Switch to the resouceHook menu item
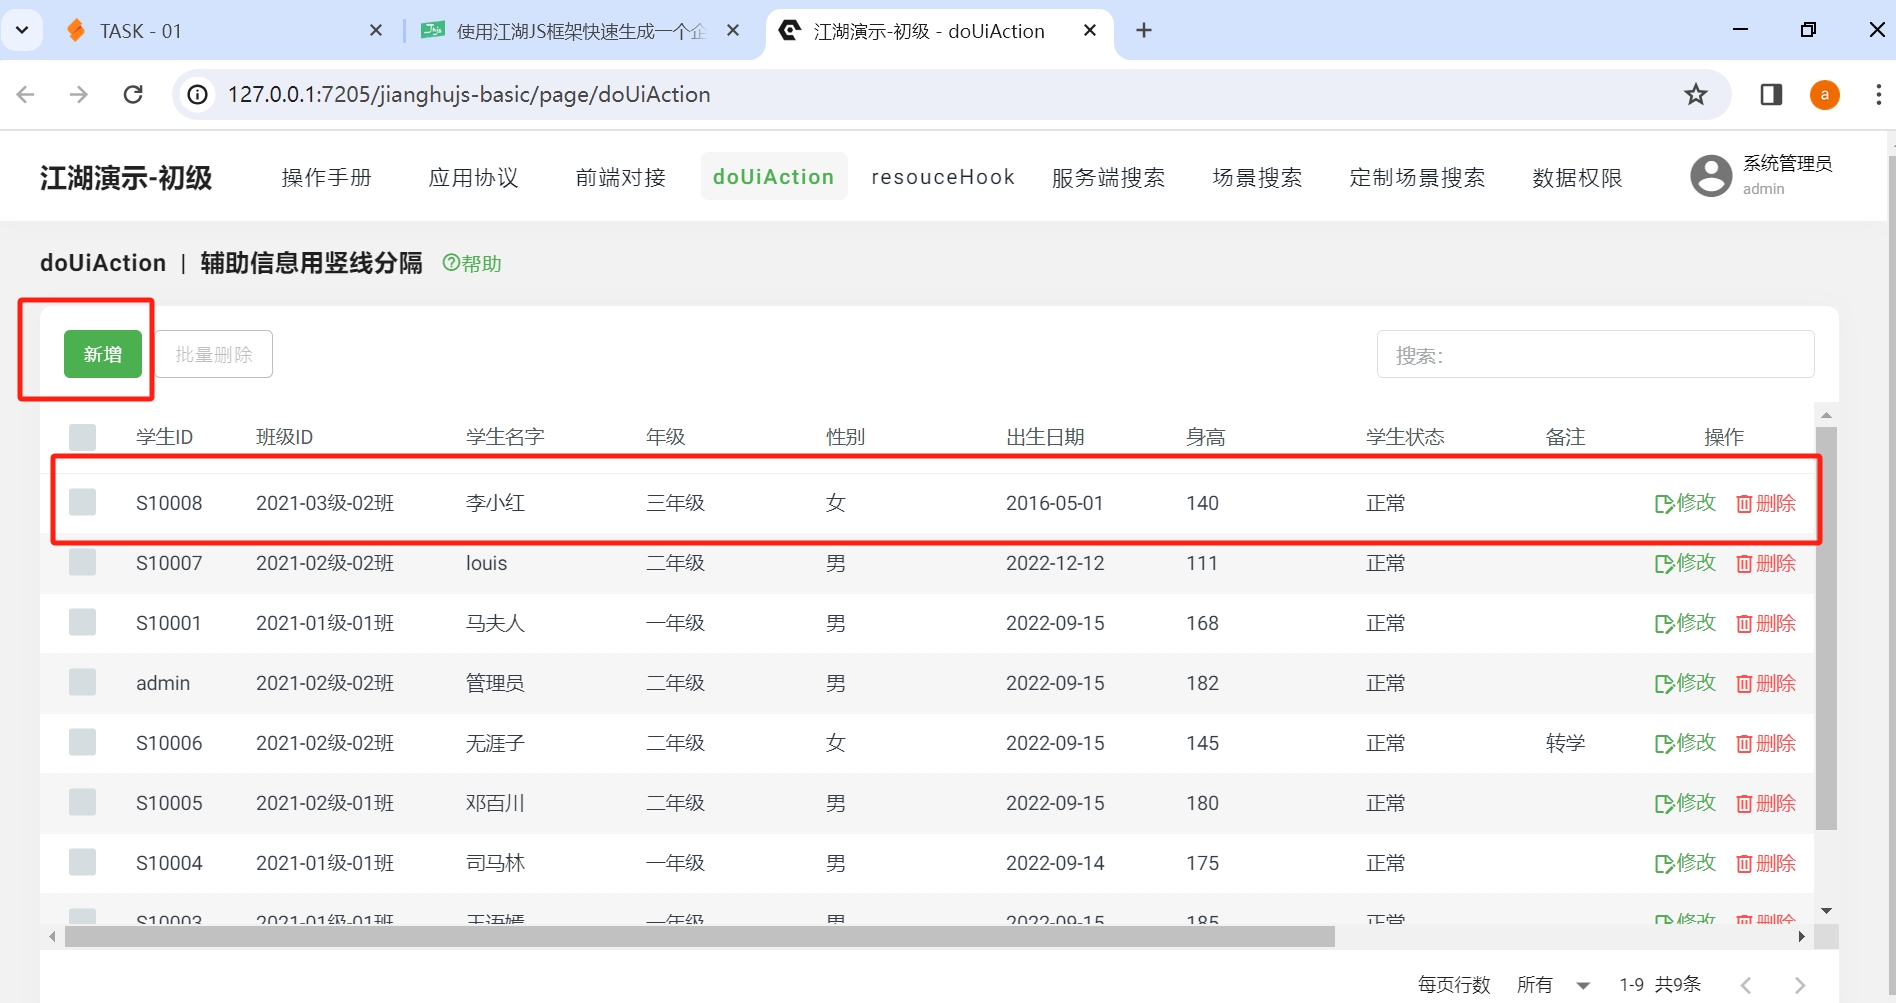 tap(941, 176)
